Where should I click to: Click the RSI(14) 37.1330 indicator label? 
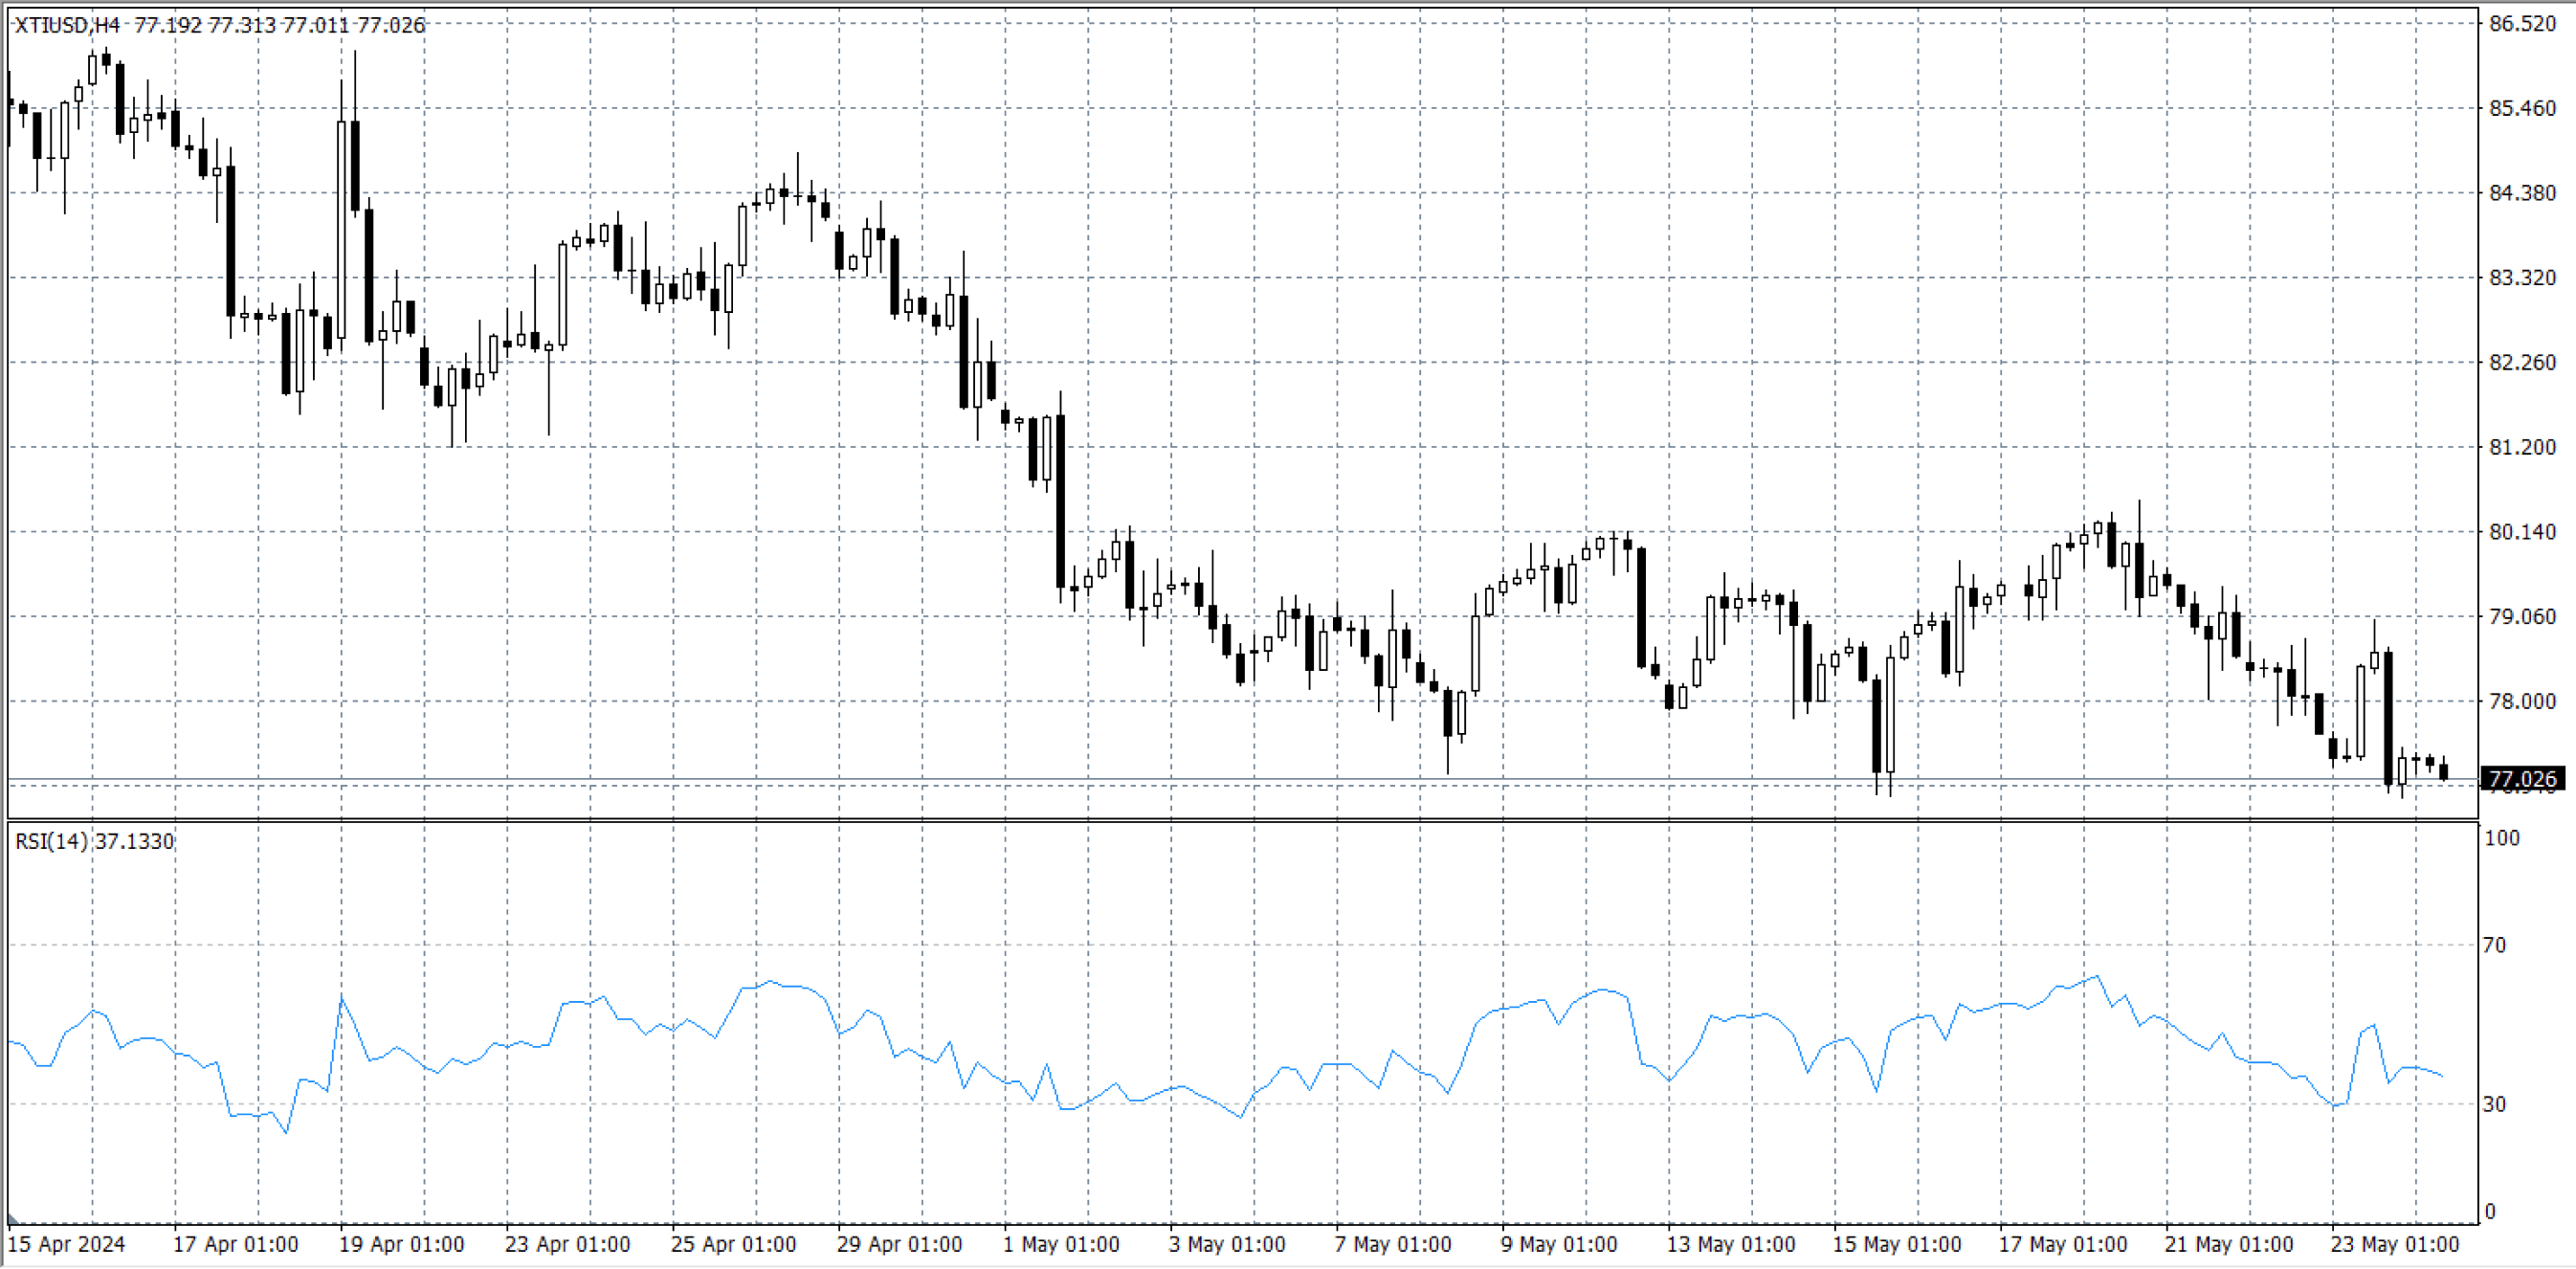tap(94, 841)
